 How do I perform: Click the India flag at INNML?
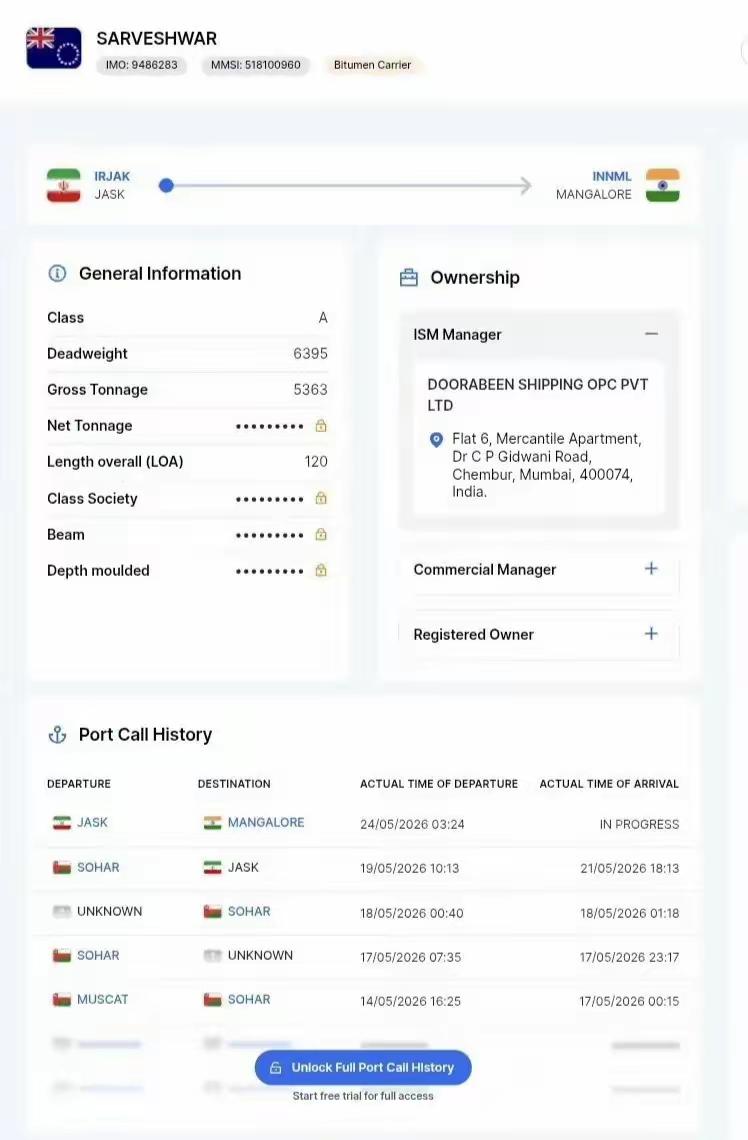tap(662, 185)
